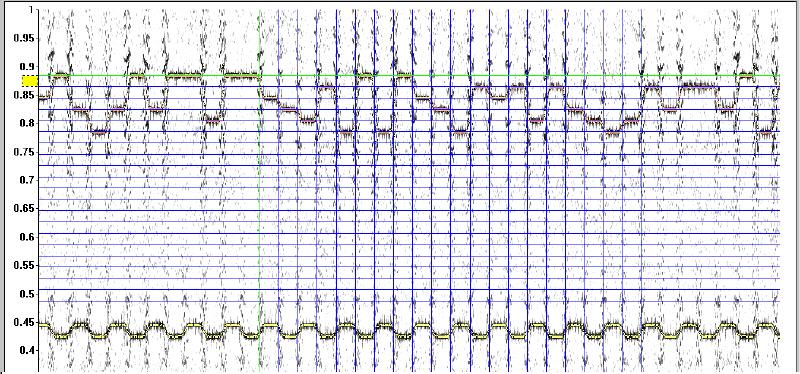Select the yellow level marker handle on the axis
This screenshot has height=374, width=800.
(x=30, y=81)
